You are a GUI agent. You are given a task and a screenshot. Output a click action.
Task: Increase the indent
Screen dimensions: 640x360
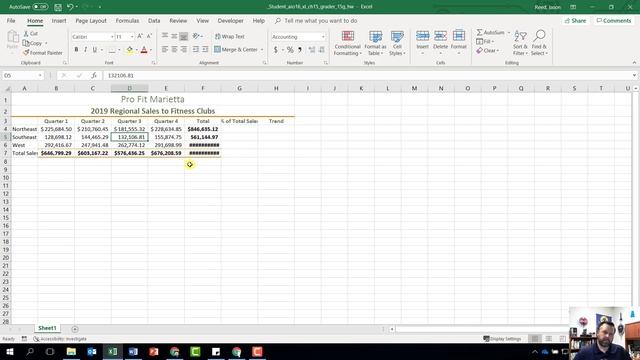coord(205,49)
